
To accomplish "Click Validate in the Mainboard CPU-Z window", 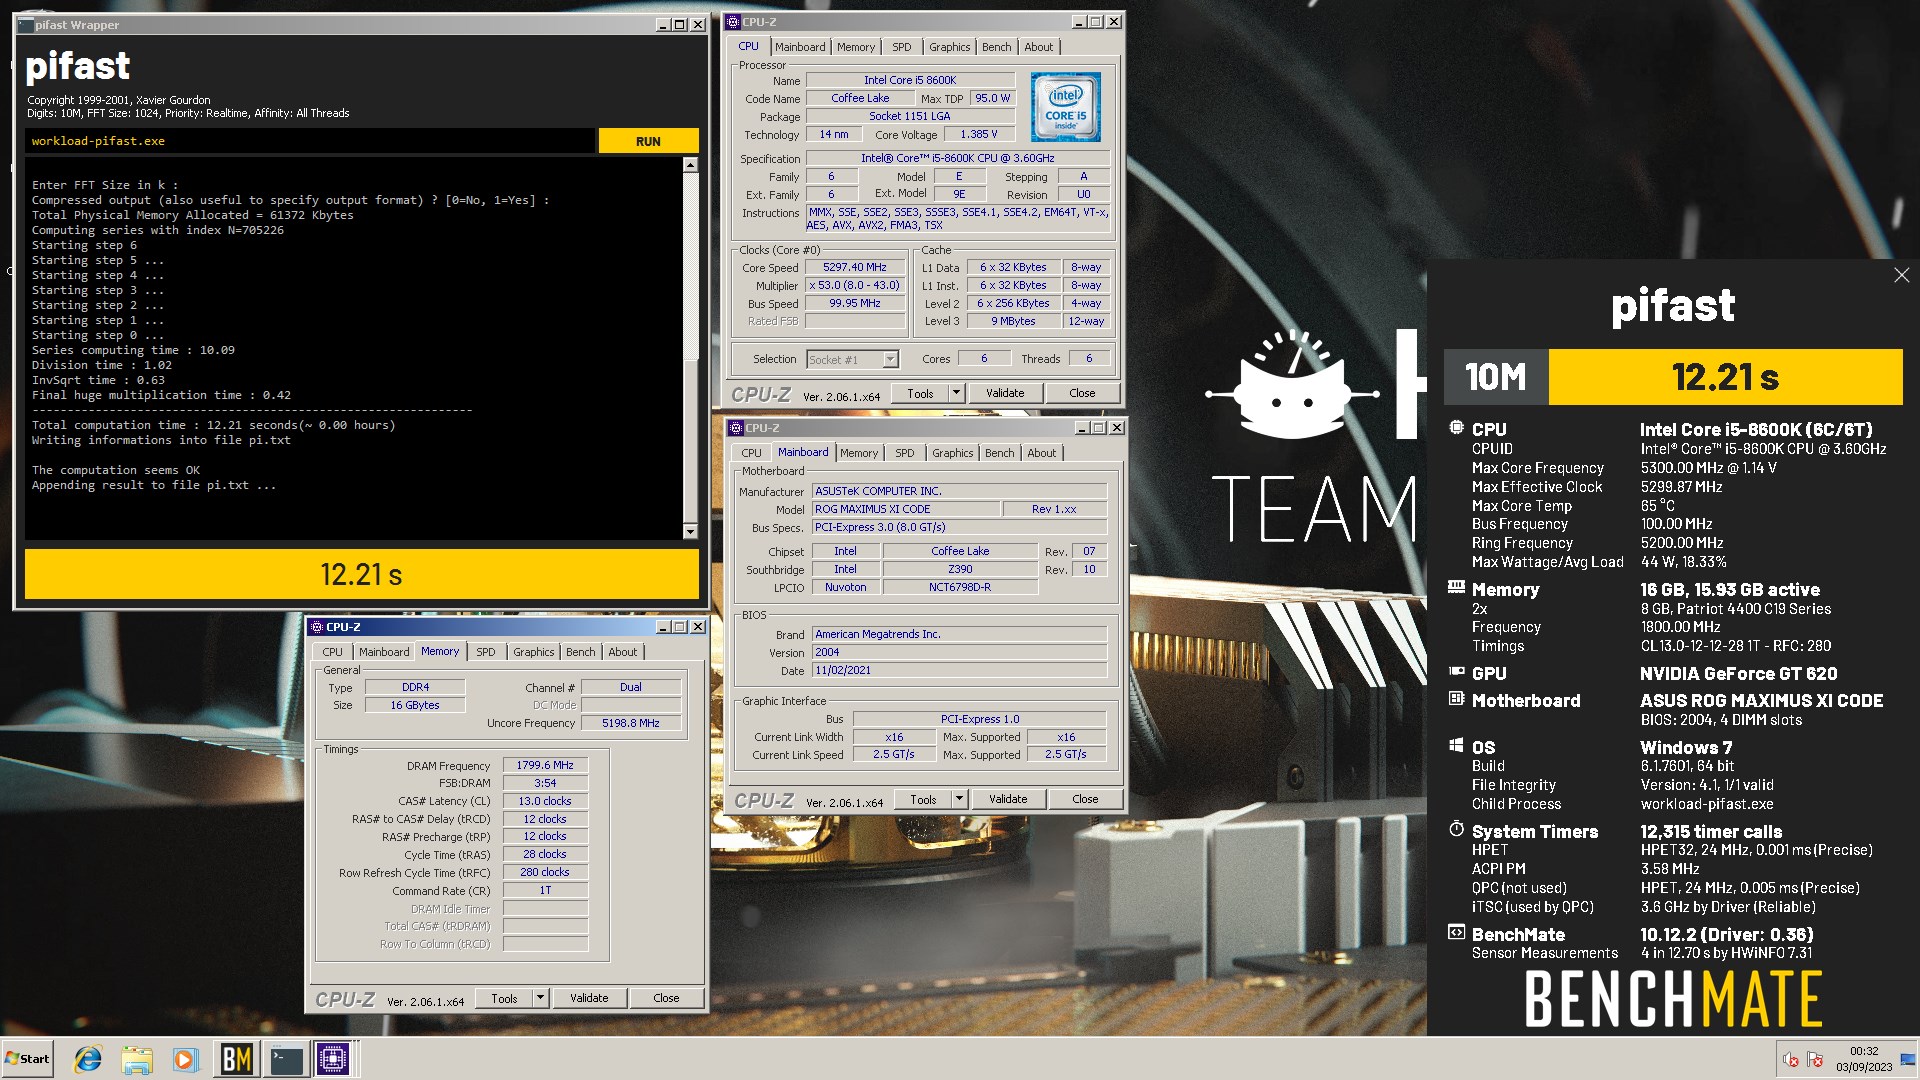I will point(1008,799).
